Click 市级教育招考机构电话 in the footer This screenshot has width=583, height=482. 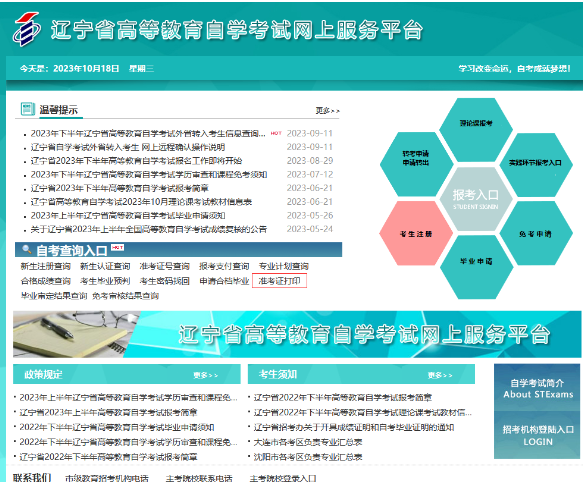107,478
